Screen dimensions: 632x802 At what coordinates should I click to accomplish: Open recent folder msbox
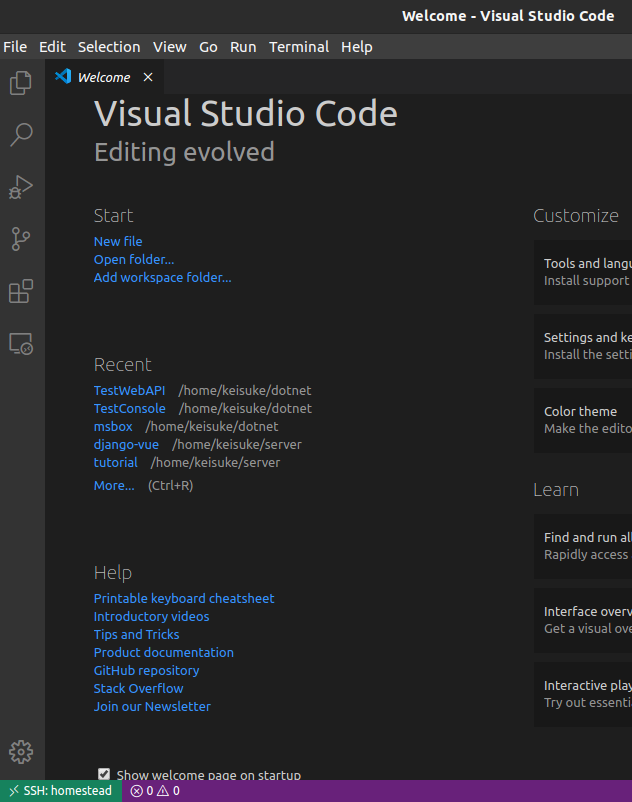coord(113,426)
